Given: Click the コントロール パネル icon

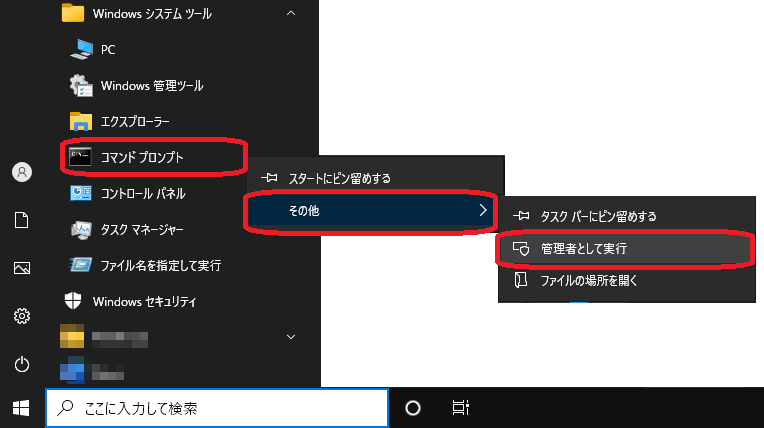Looking at the screenshot, I should (81, 193).
